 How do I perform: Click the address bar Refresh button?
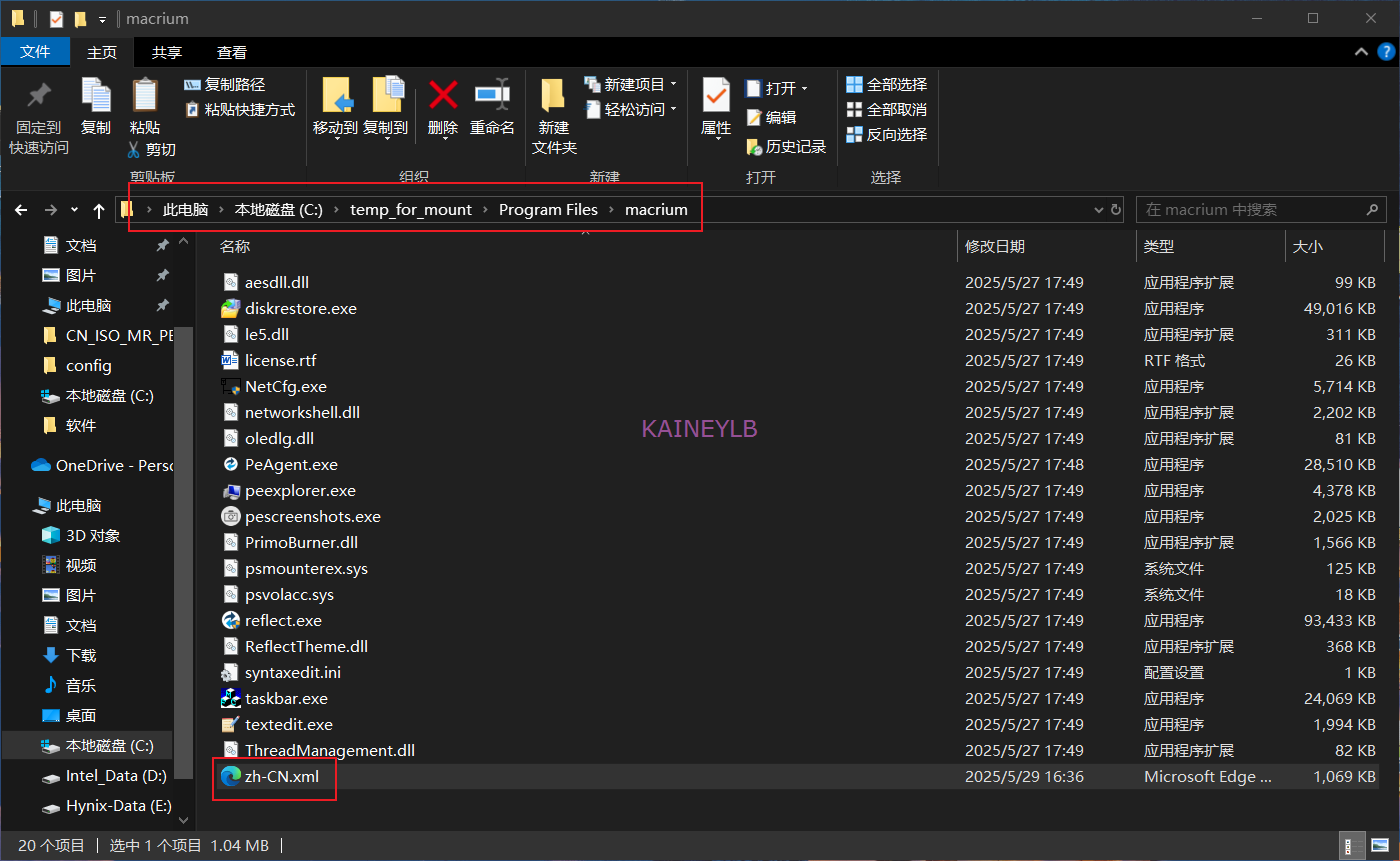pyautogui.click(x=1118, y=210)
